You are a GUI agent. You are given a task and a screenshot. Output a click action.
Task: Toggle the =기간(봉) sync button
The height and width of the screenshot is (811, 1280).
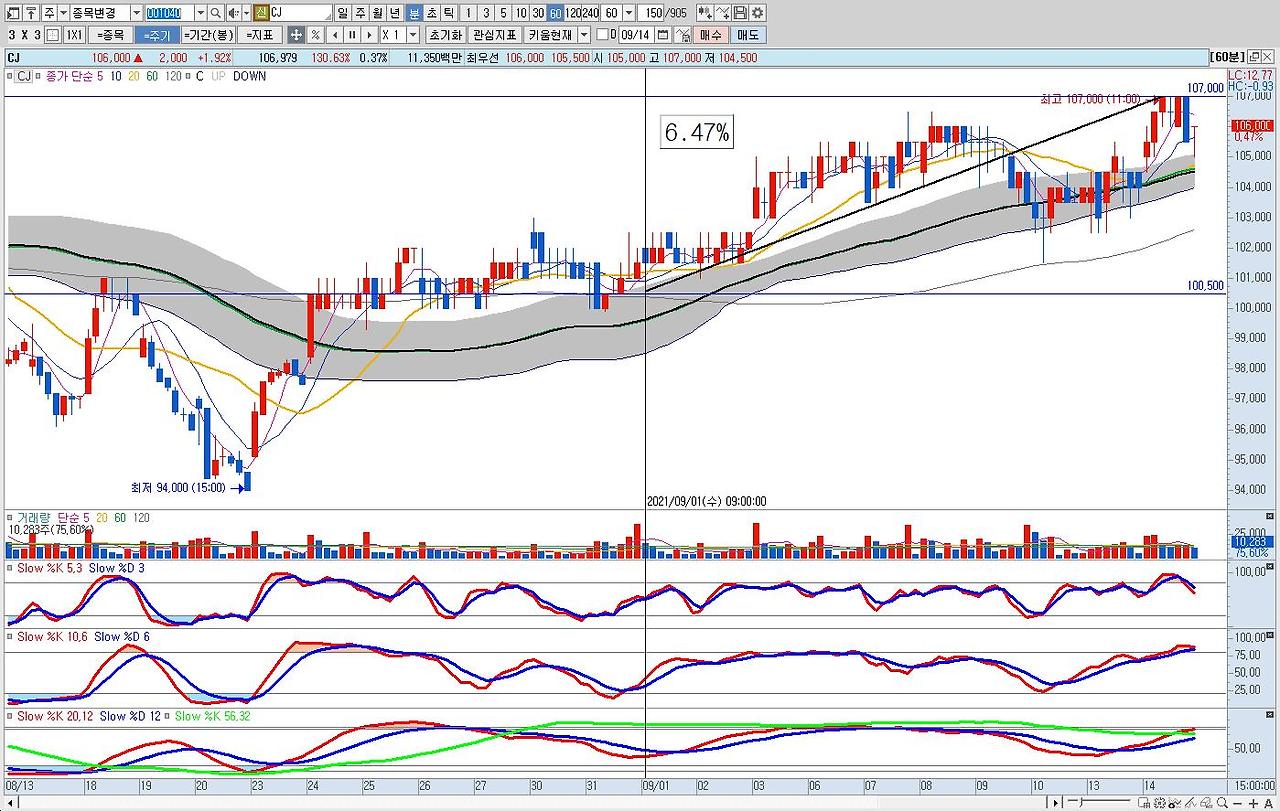point(208,34)
